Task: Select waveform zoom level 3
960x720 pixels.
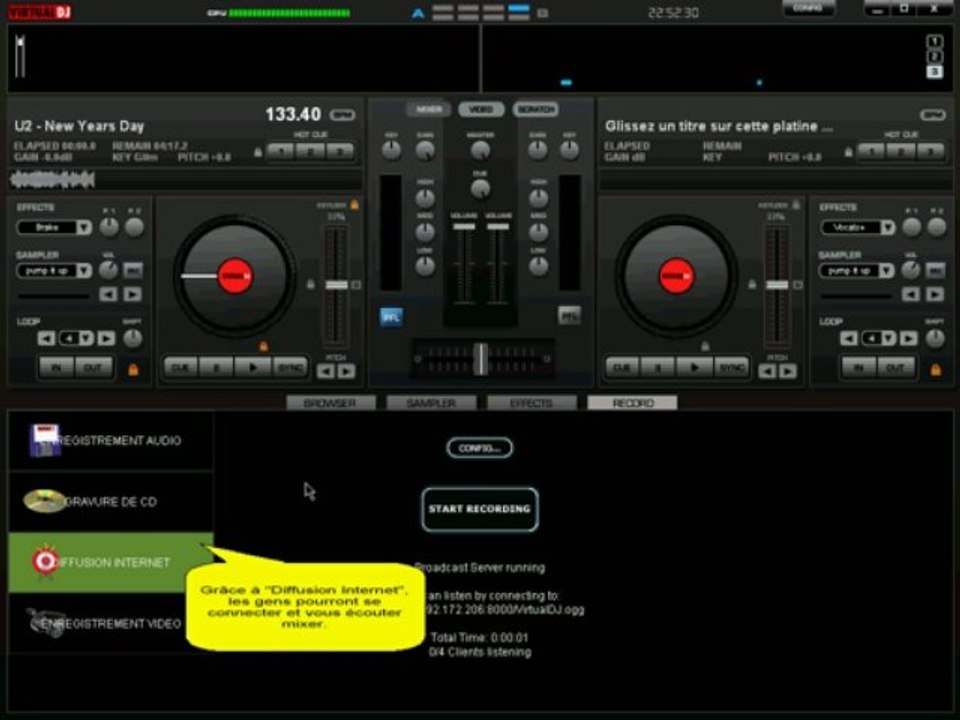Action: [x=934, y=72]
